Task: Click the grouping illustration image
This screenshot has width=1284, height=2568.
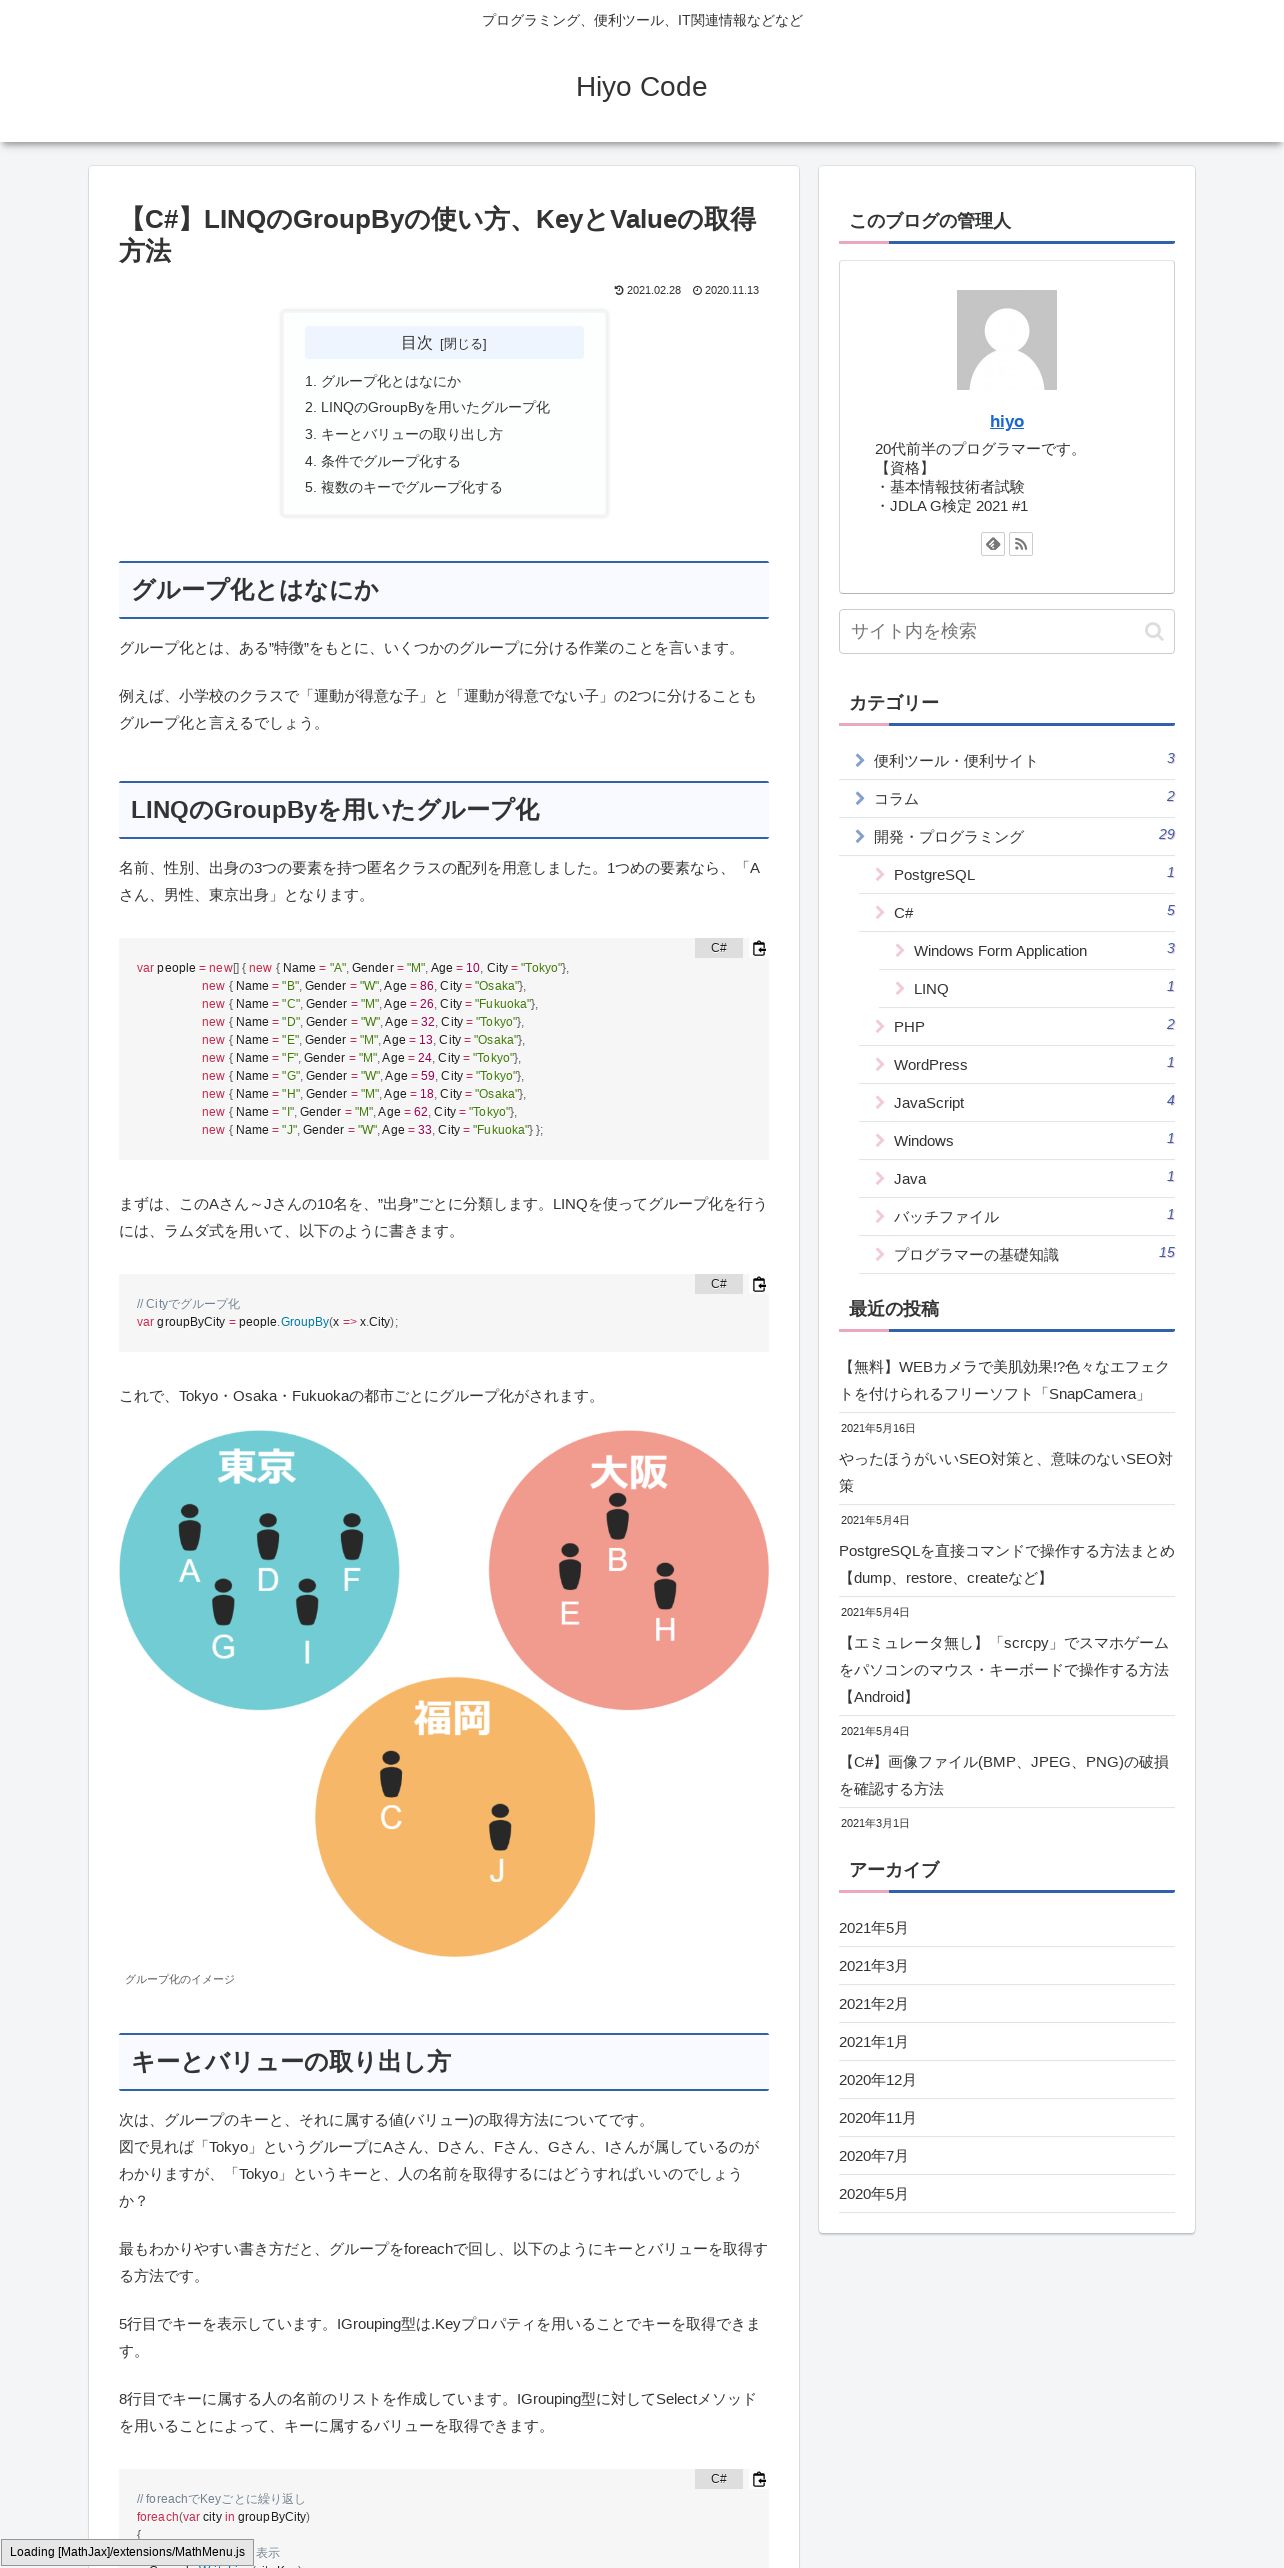Action: [444, 1693]
